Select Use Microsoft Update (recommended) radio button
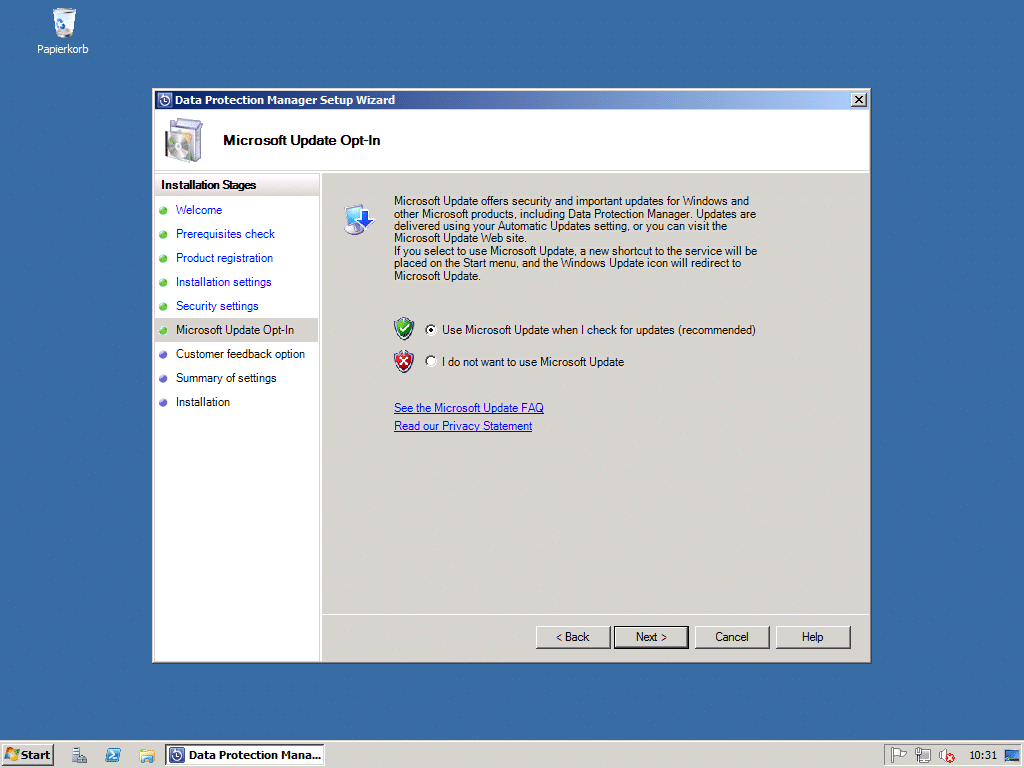 coord(430,330)
